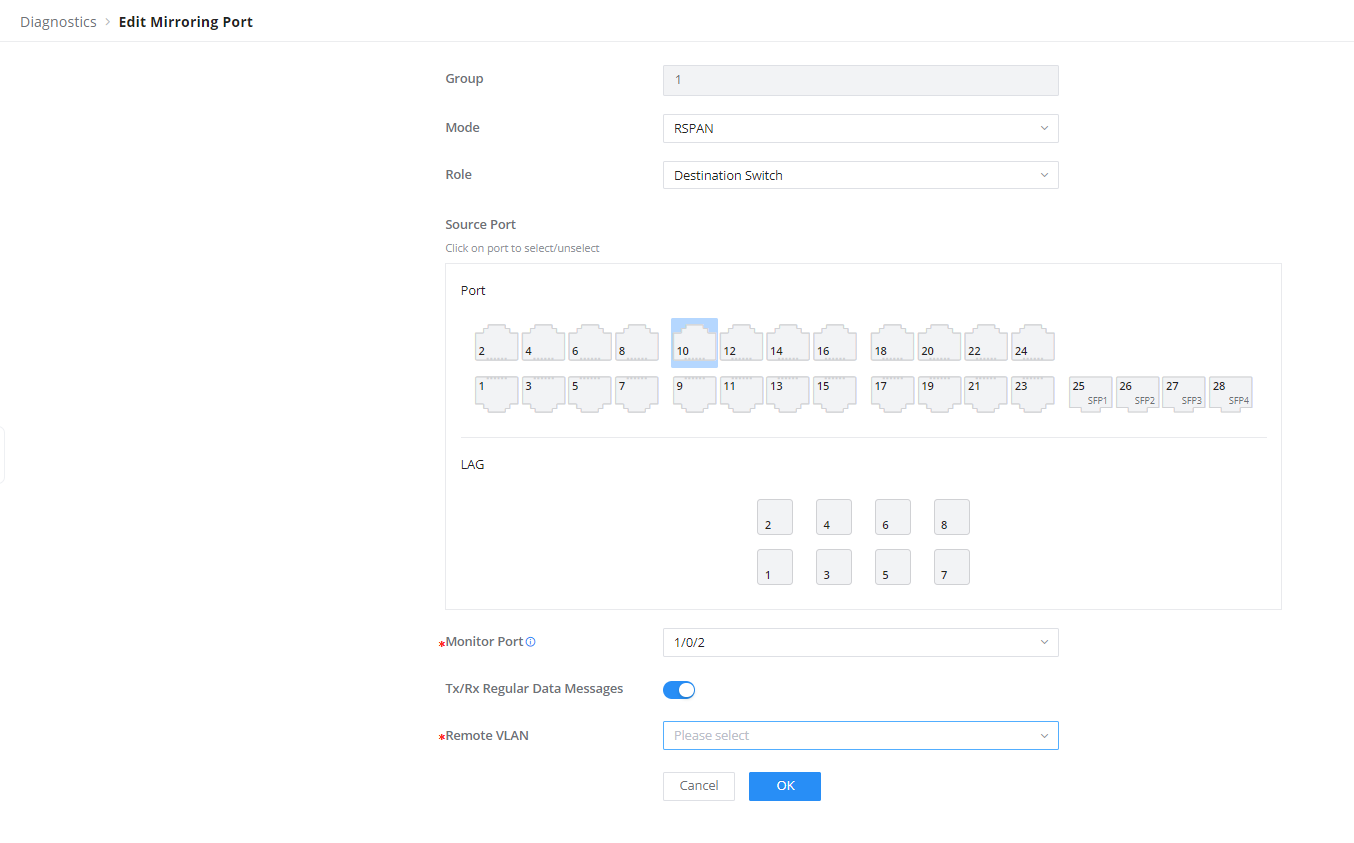Expand the Role dropdown Destination Switch
Screen dimensions: 1354x843
coord(860,175)
